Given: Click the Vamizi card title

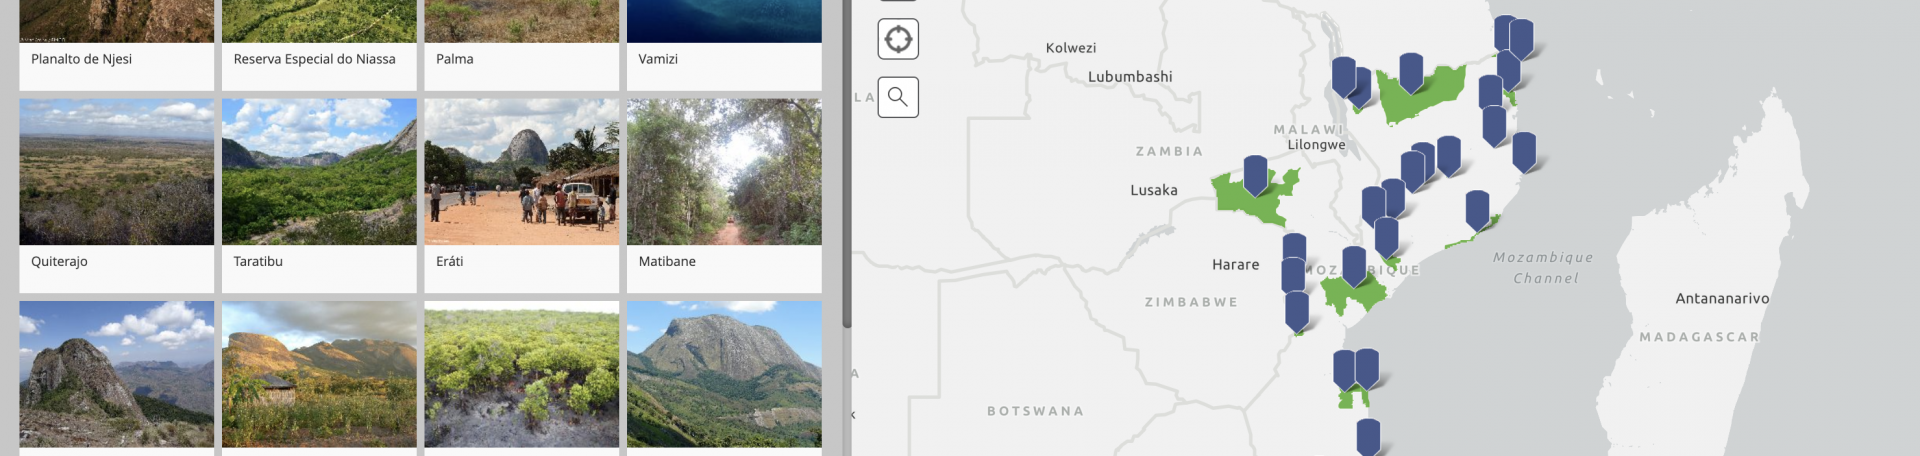Looking at the screenshot, I should [x=658, y=59].
